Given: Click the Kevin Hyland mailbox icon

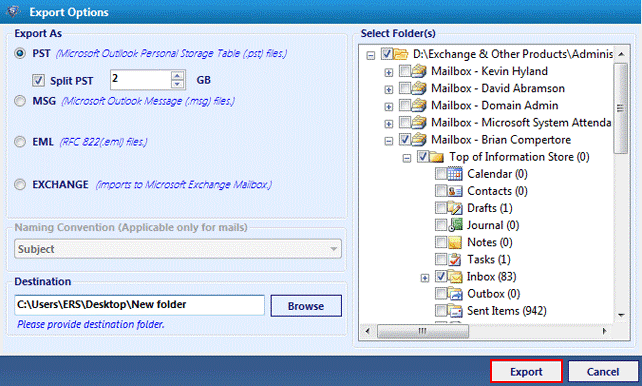Looking at the screenshot, I should (x=419, y=71).
